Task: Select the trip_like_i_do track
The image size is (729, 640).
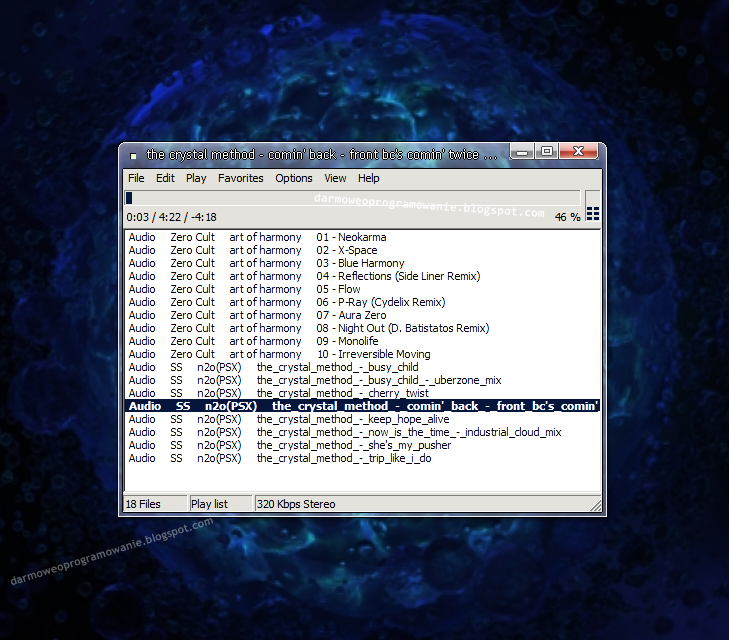Action: [x=363, y=458]
